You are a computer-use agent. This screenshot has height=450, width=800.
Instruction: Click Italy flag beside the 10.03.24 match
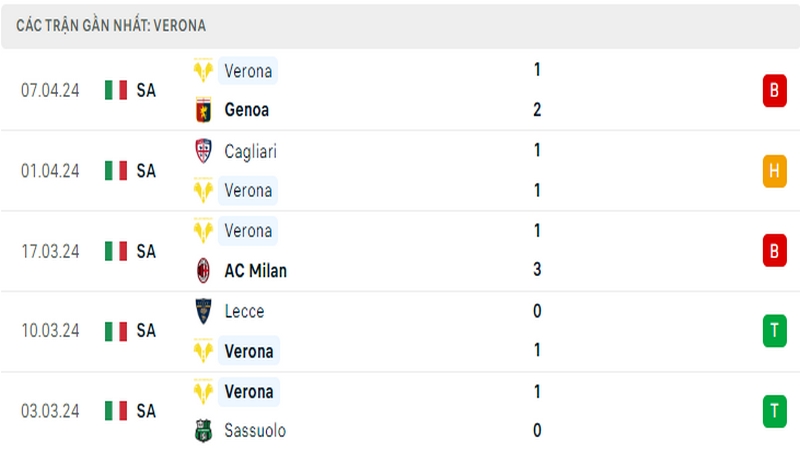click(116, 332)
